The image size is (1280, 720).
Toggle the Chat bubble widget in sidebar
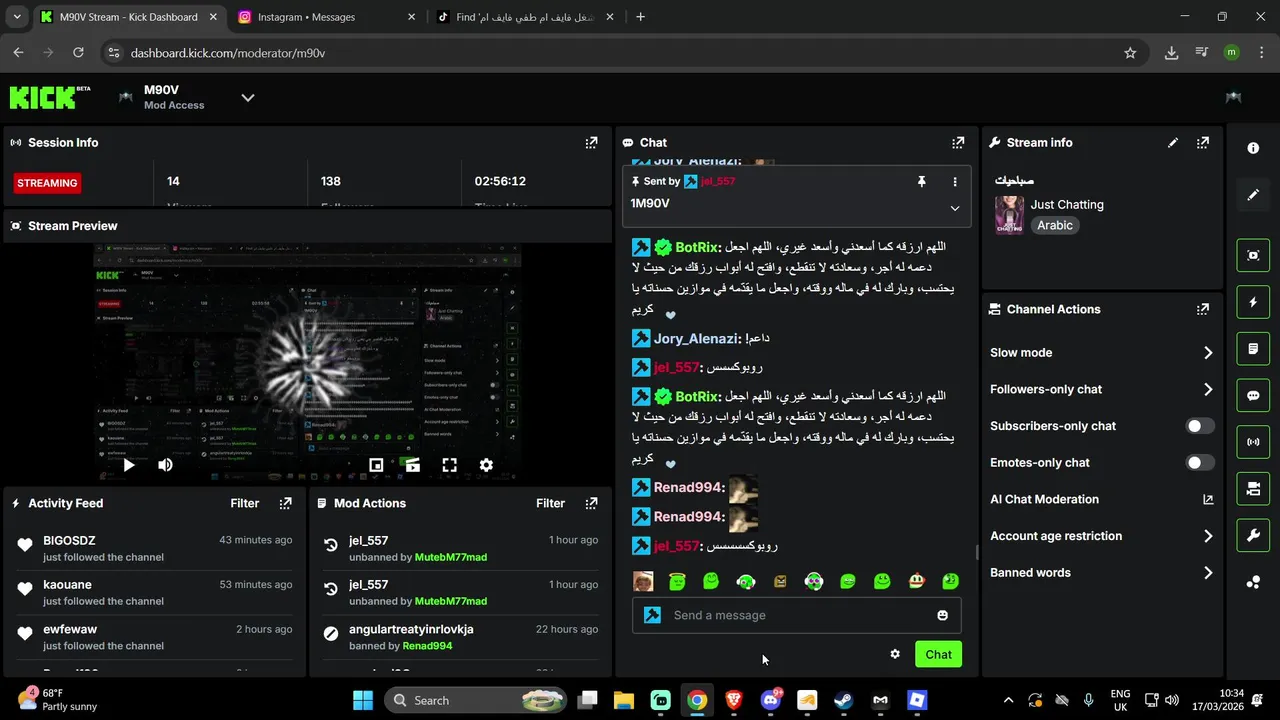1253,395
